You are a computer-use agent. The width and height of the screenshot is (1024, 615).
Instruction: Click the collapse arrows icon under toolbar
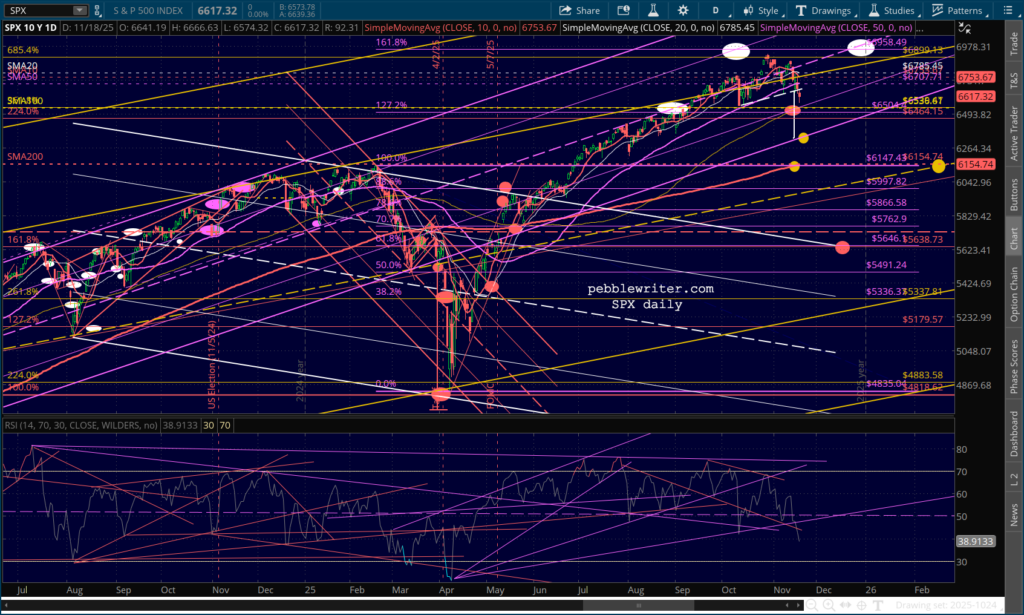pos(965,28)
